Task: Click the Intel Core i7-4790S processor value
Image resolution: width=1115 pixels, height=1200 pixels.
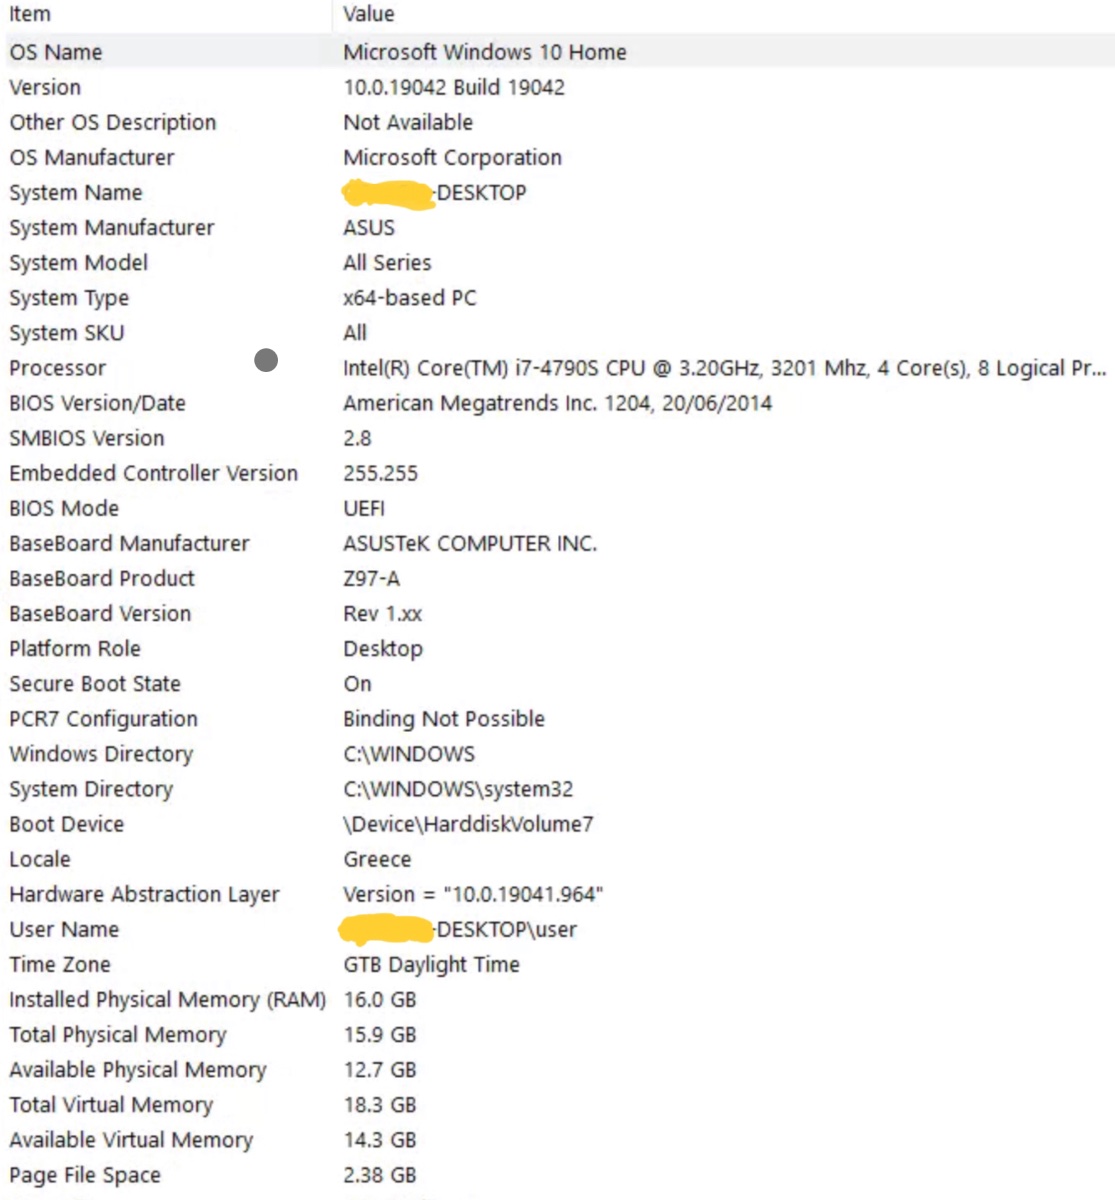Action: pos(725,368)
